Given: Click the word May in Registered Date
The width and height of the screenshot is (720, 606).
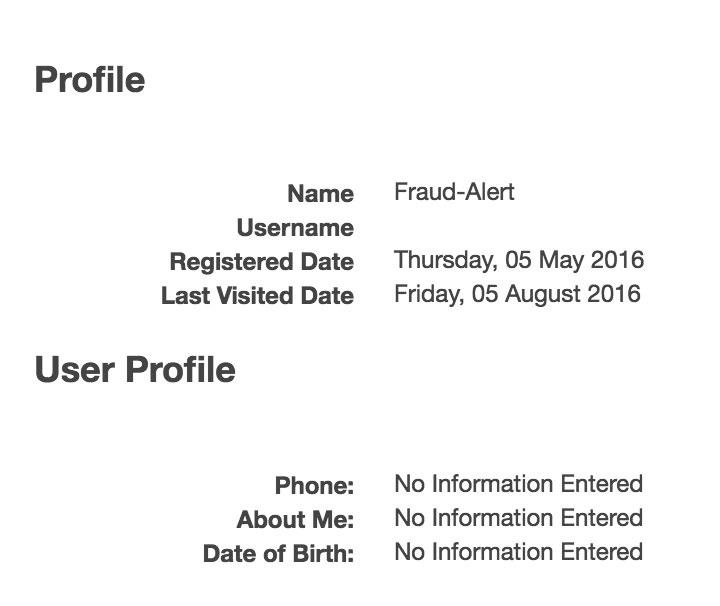Looking at the screenshot, I should 560,261.
